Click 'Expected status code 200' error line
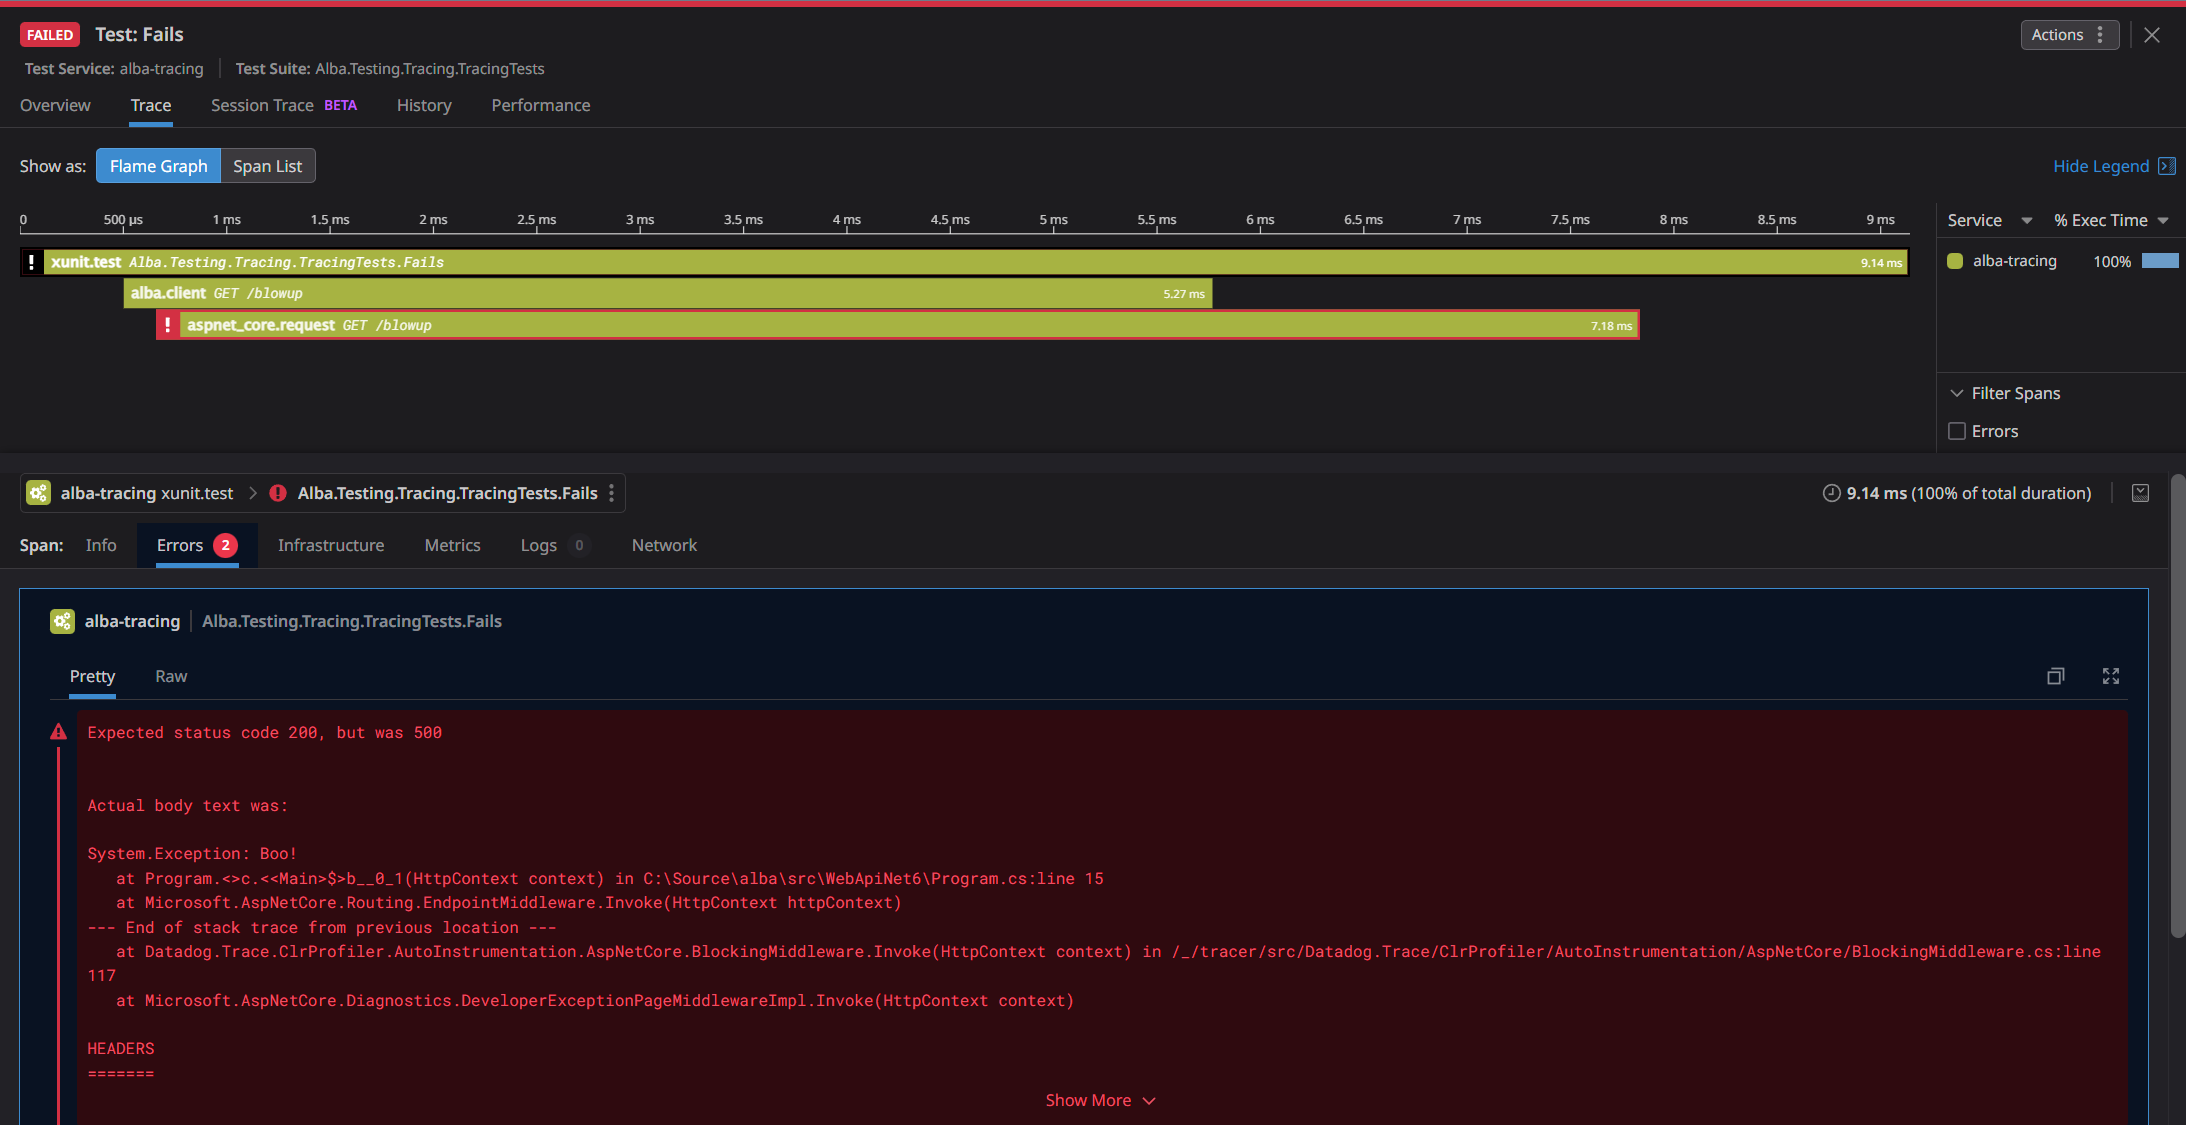This screenshot has width=2186, height=1125. [265, 733]
